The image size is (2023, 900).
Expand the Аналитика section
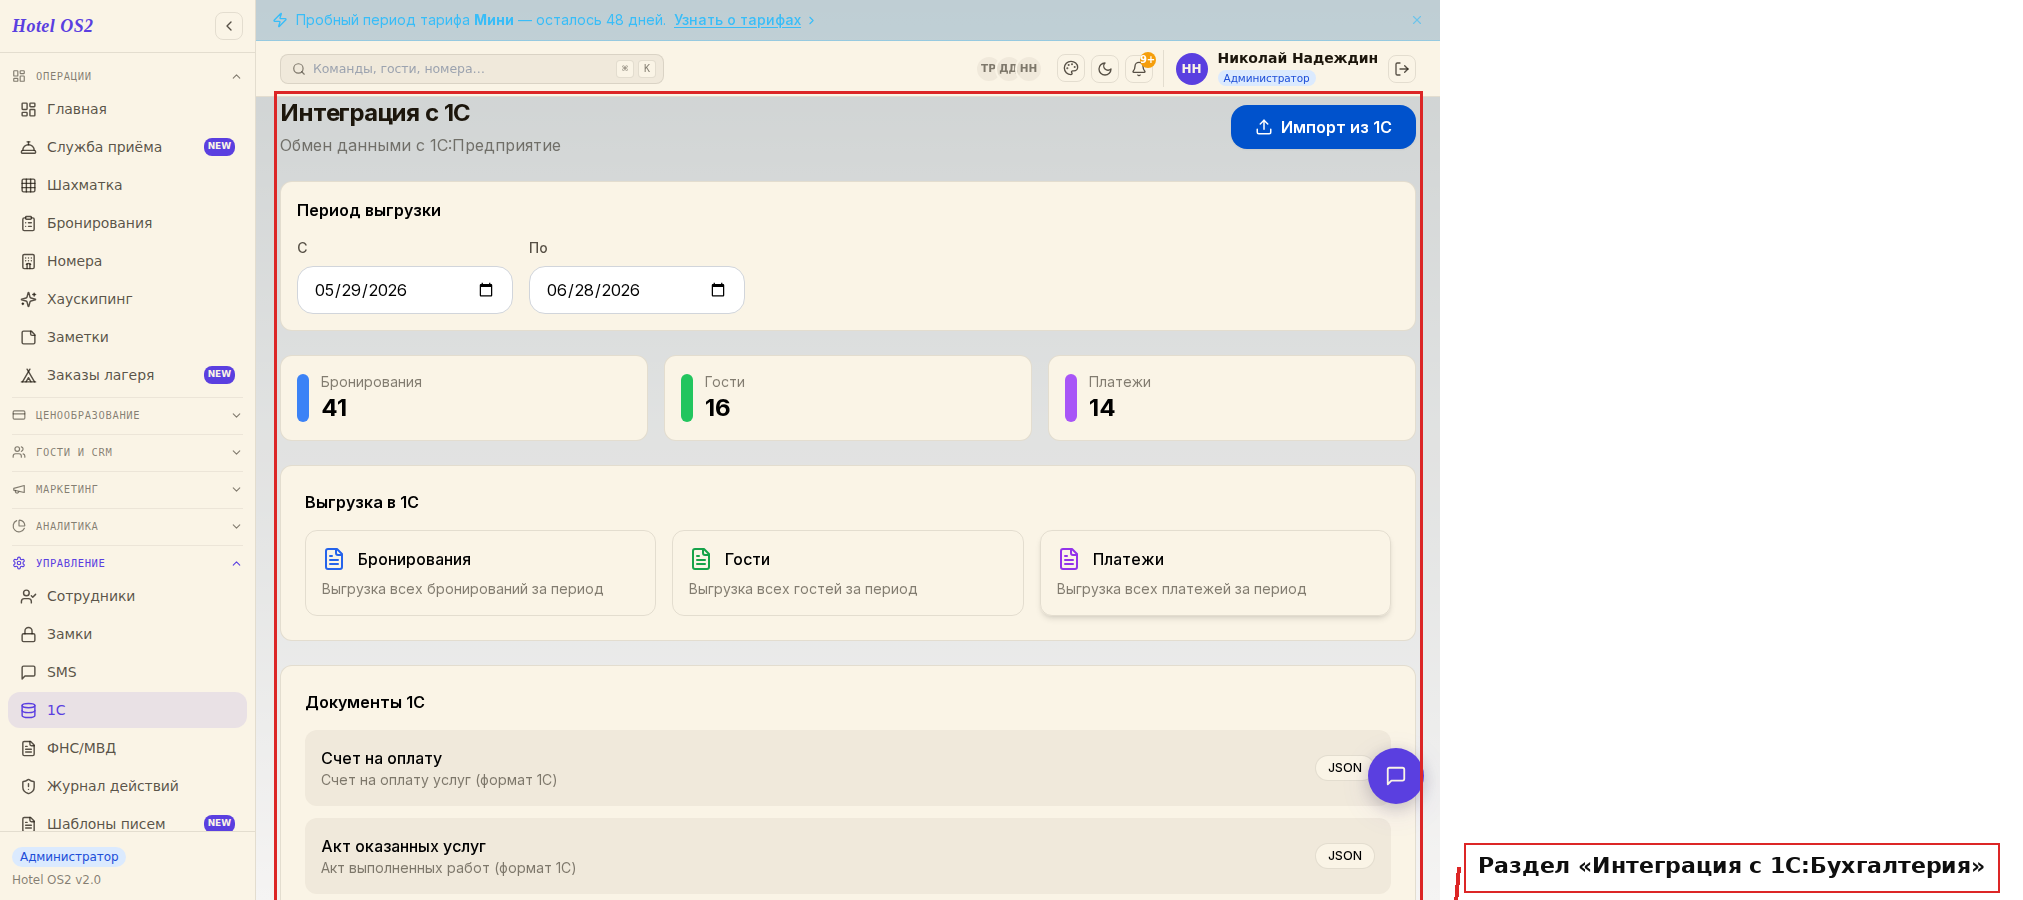point(127,526)
